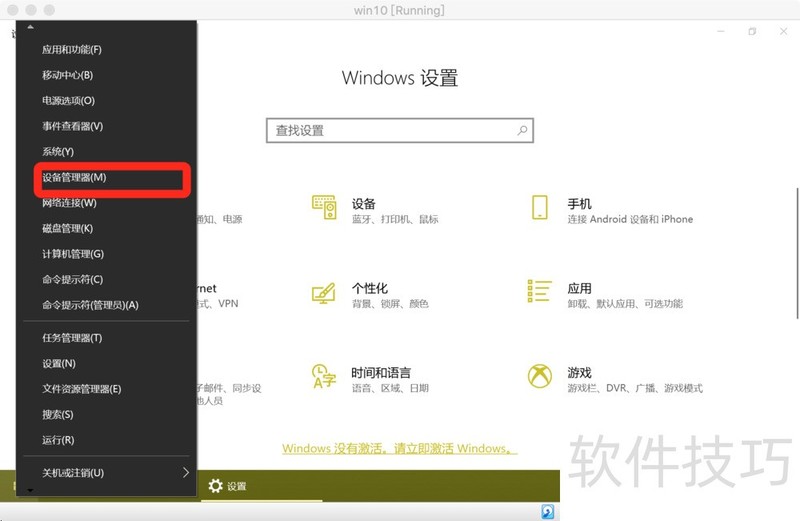
Task: Click the VirtualBox status icon bottom right
Action: 547,512
